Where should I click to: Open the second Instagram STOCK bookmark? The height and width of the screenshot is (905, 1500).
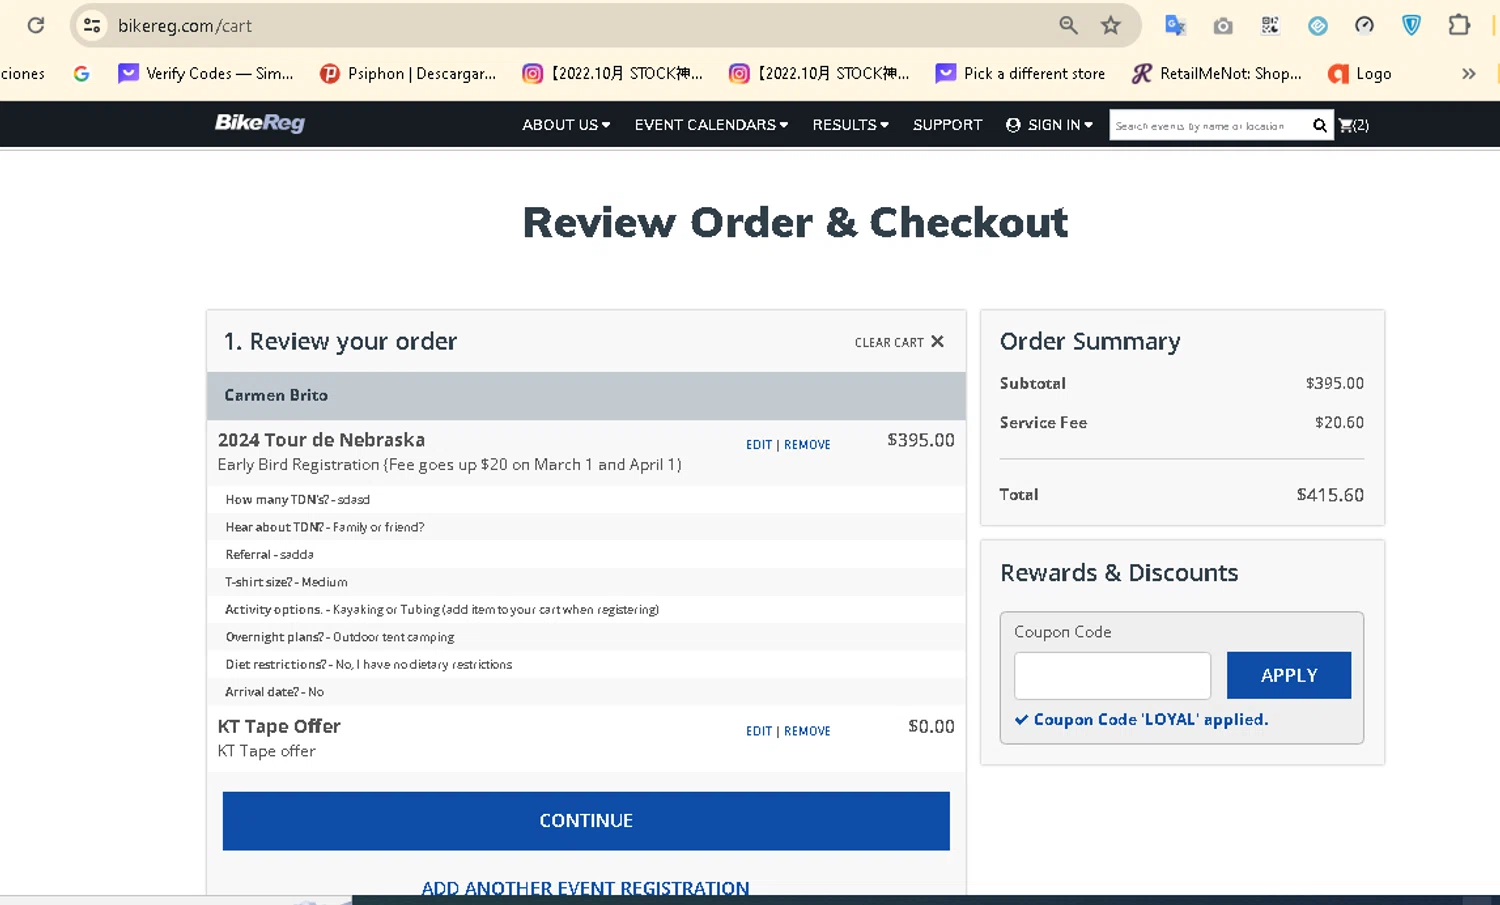click(819, 73)
